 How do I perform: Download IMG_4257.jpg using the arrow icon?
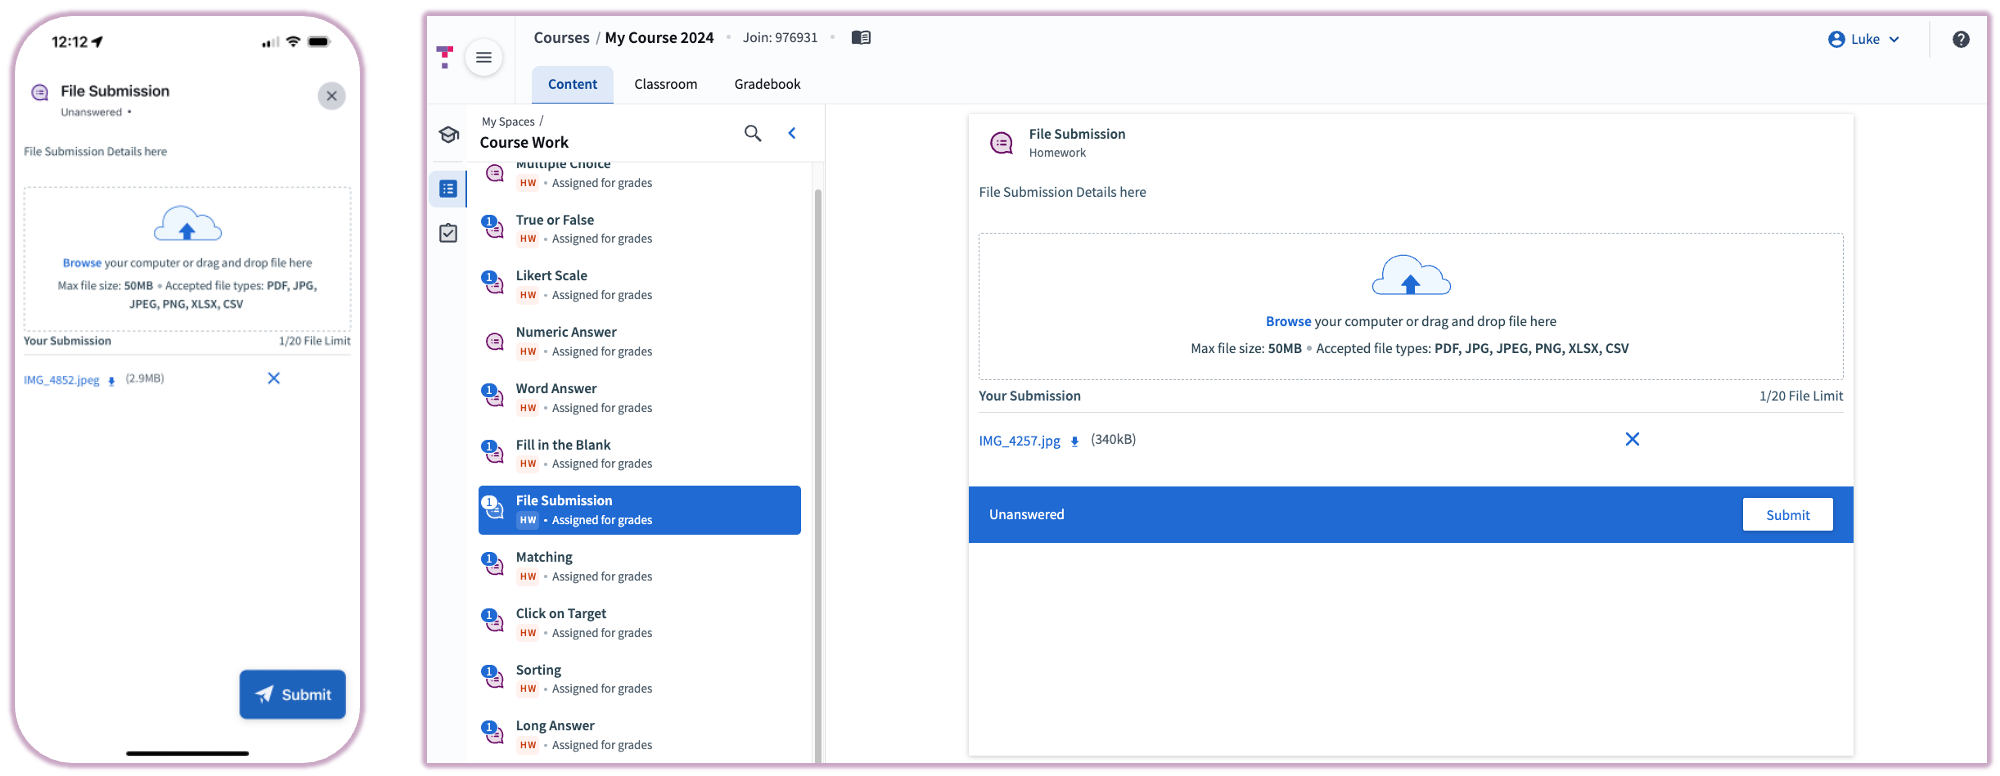[1075, 441]
